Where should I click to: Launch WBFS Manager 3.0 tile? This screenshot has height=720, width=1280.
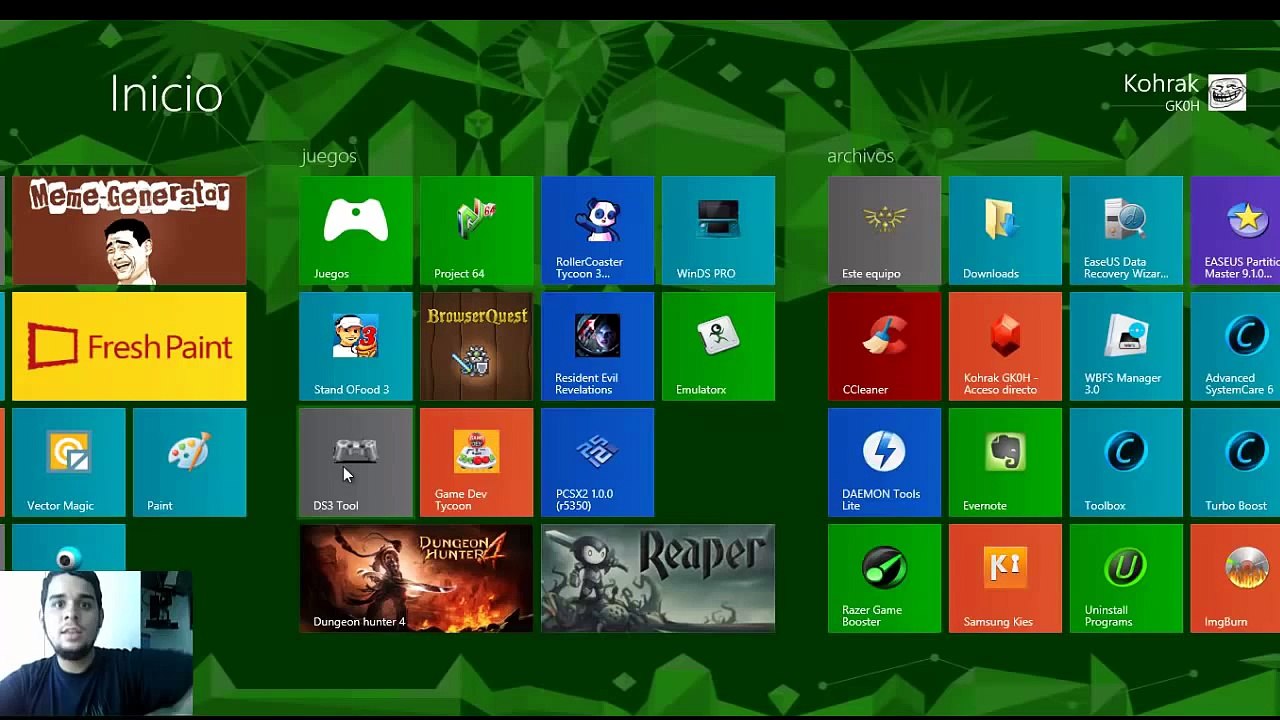1127,347
